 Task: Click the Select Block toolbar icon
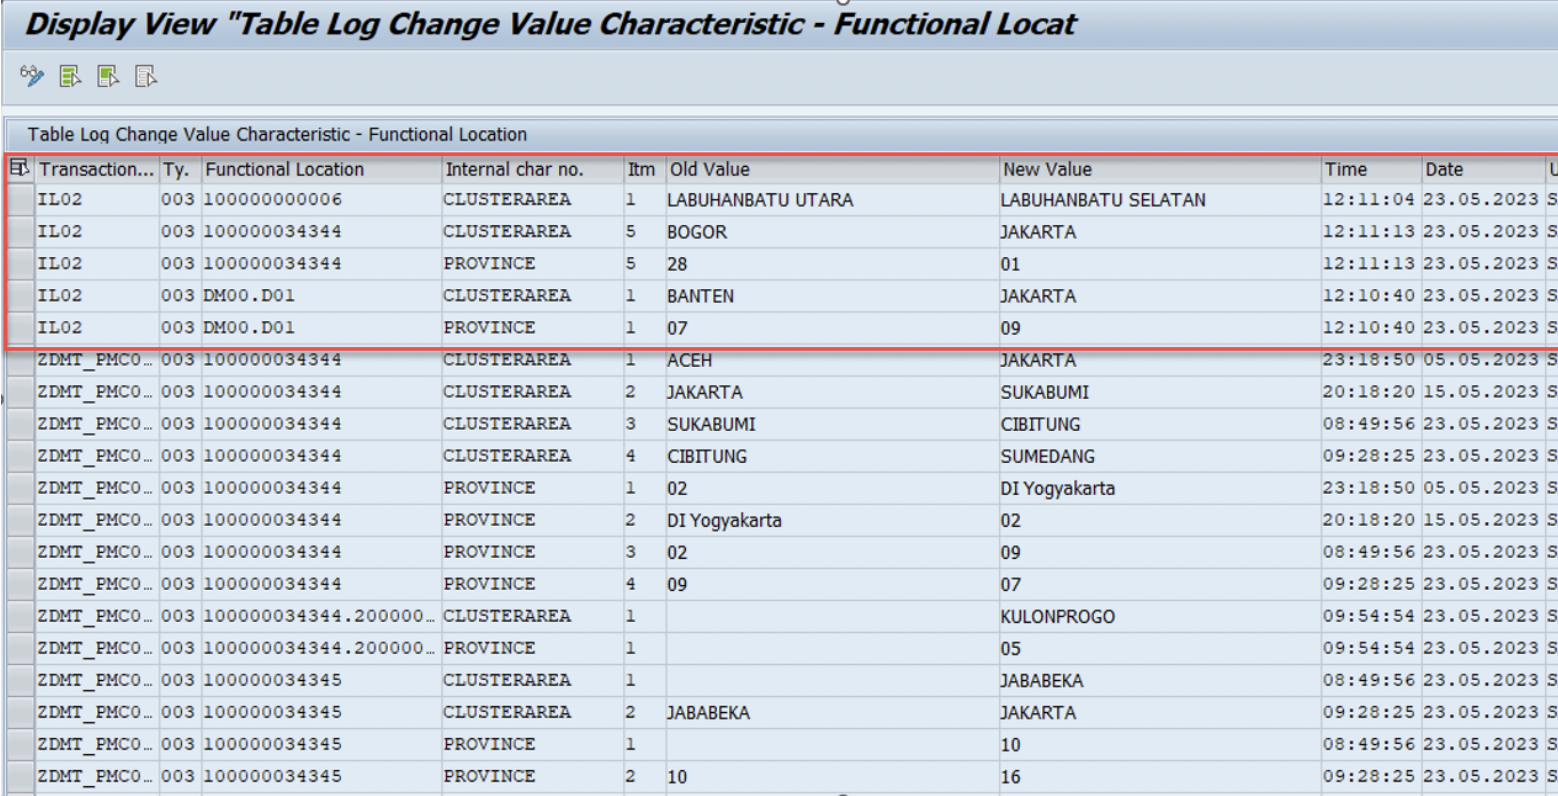pos(108,76)
